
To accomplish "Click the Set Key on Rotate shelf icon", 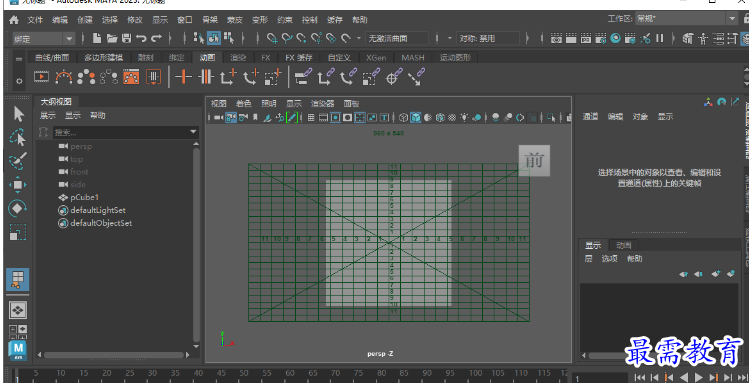I will pyautogui.click(x=251, y=77).
